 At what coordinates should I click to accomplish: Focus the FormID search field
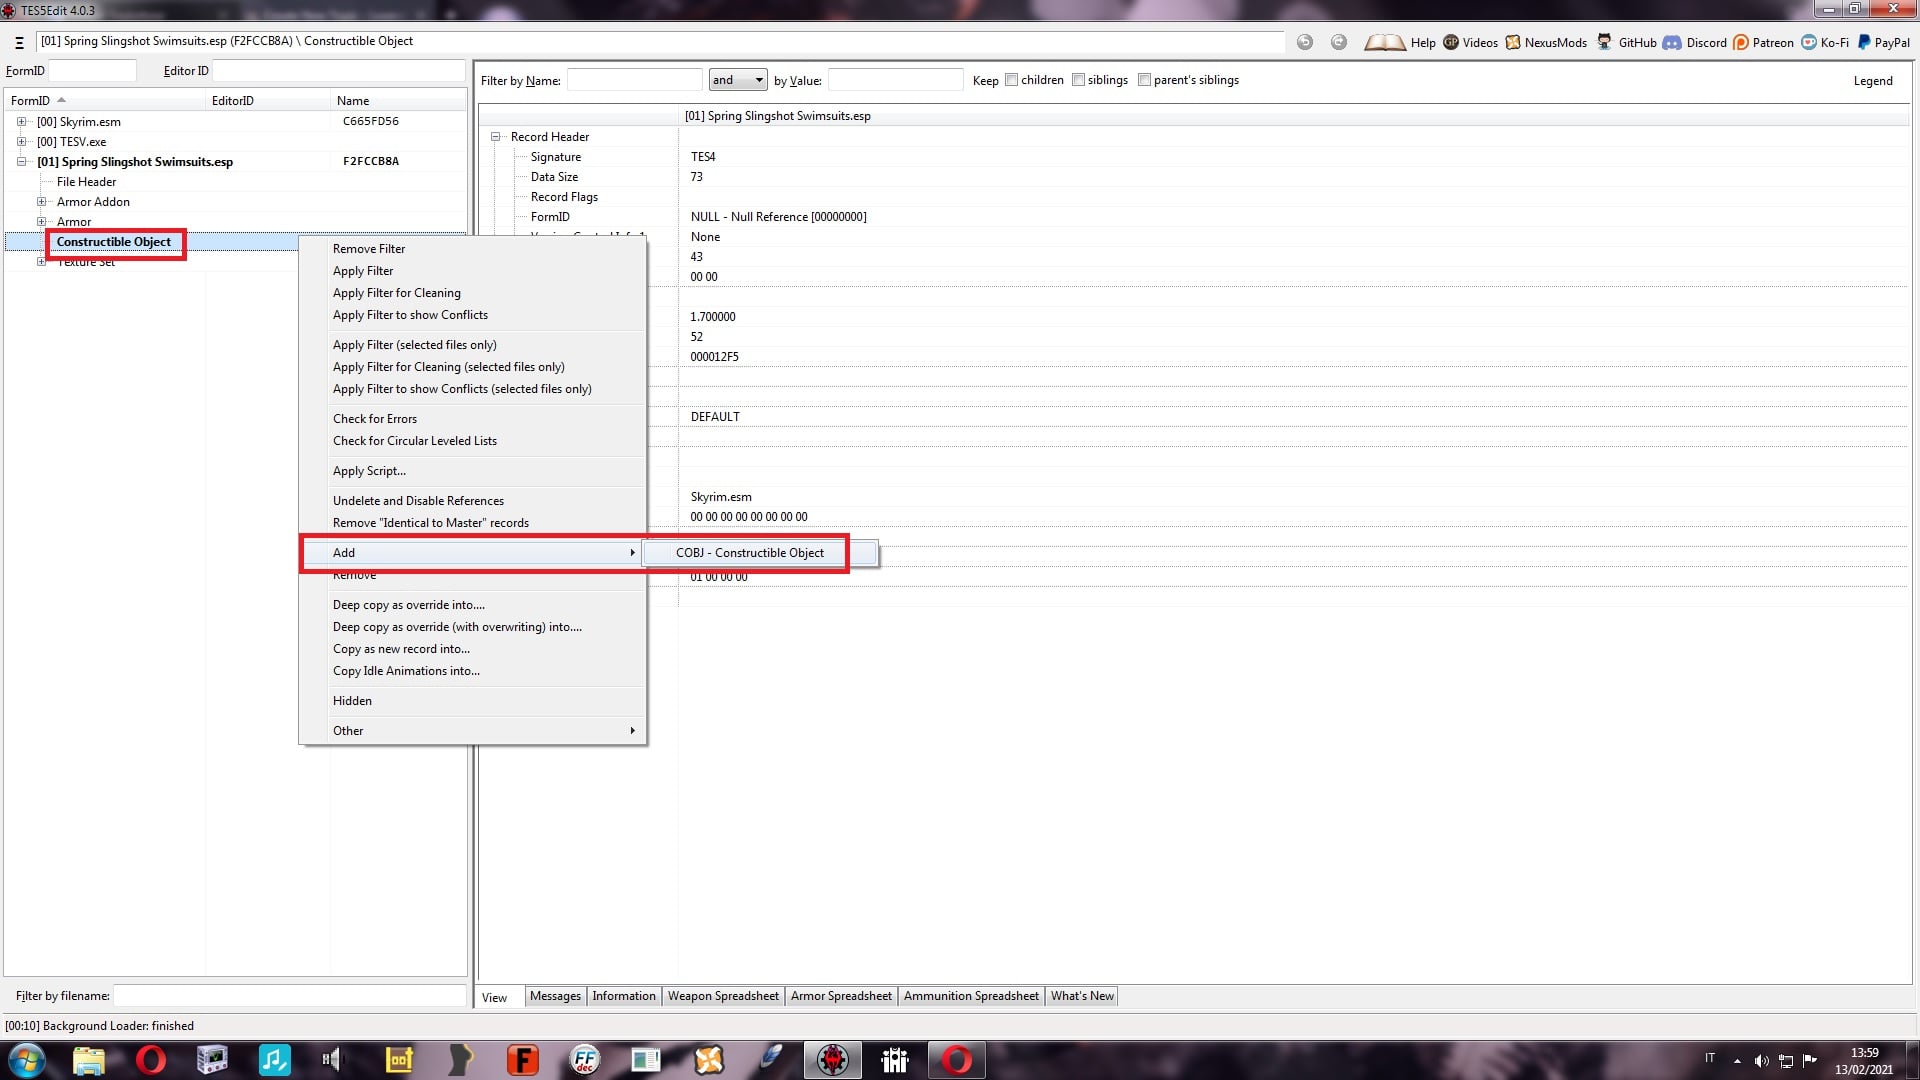92,71
